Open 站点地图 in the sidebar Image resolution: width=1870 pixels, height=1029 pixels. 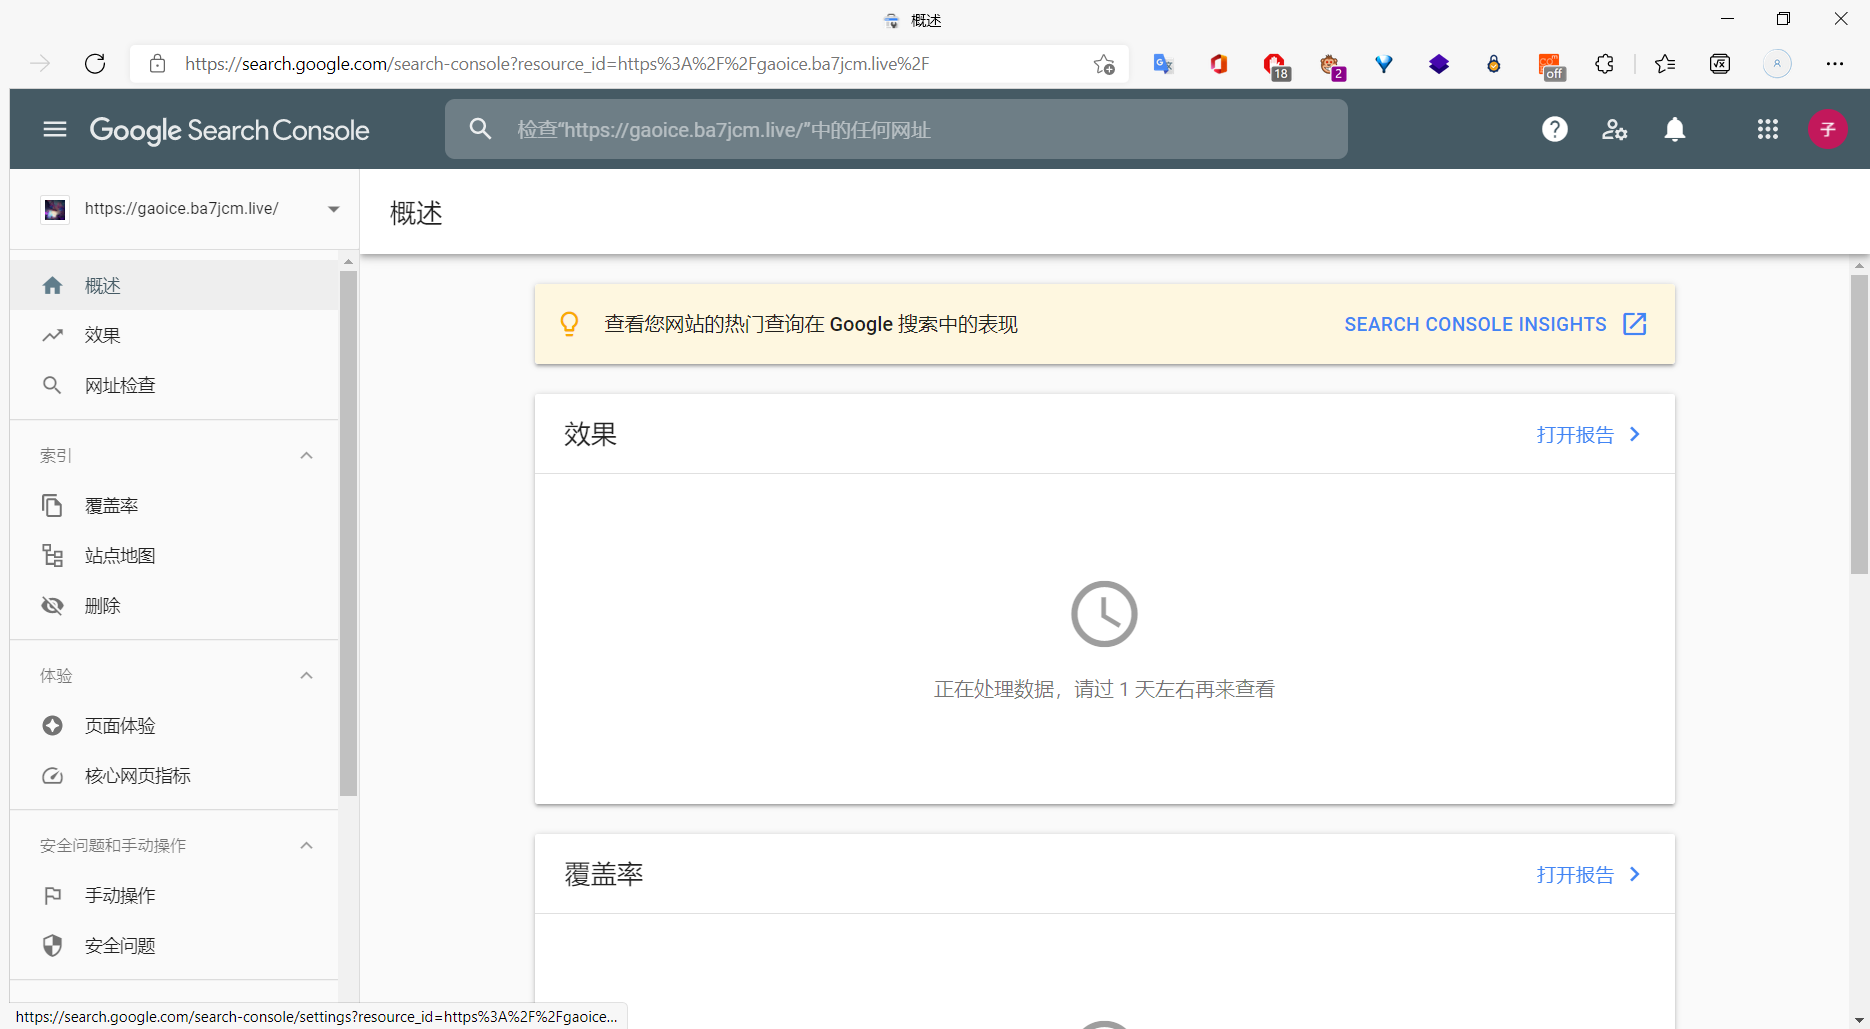(174, 556)
